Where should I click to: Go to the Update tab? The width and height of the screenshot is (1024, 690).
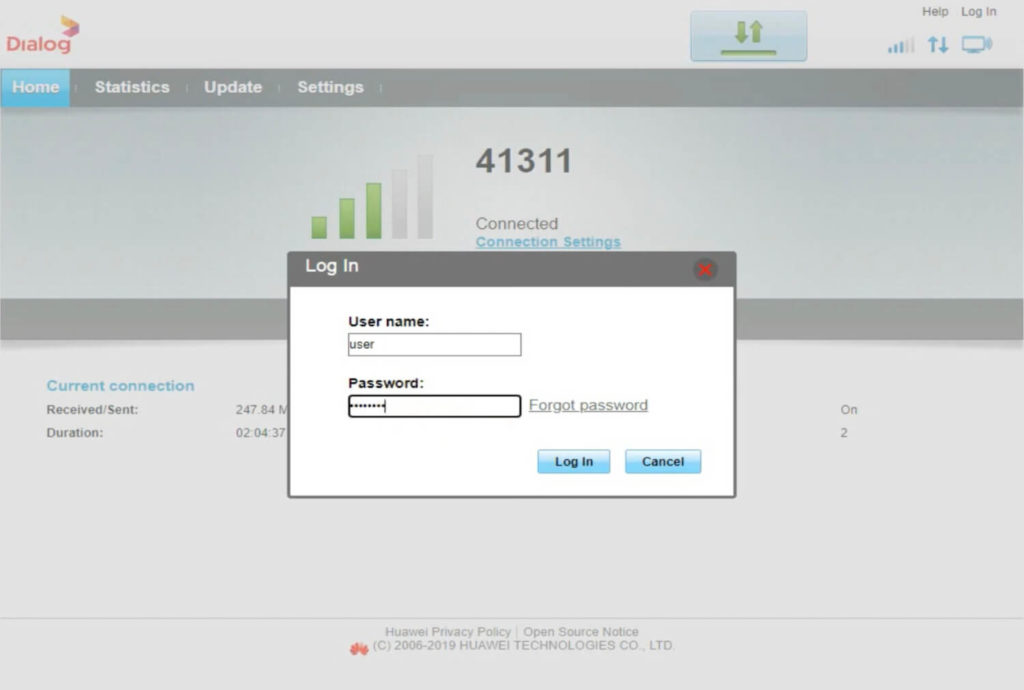[x=232, y=87]
